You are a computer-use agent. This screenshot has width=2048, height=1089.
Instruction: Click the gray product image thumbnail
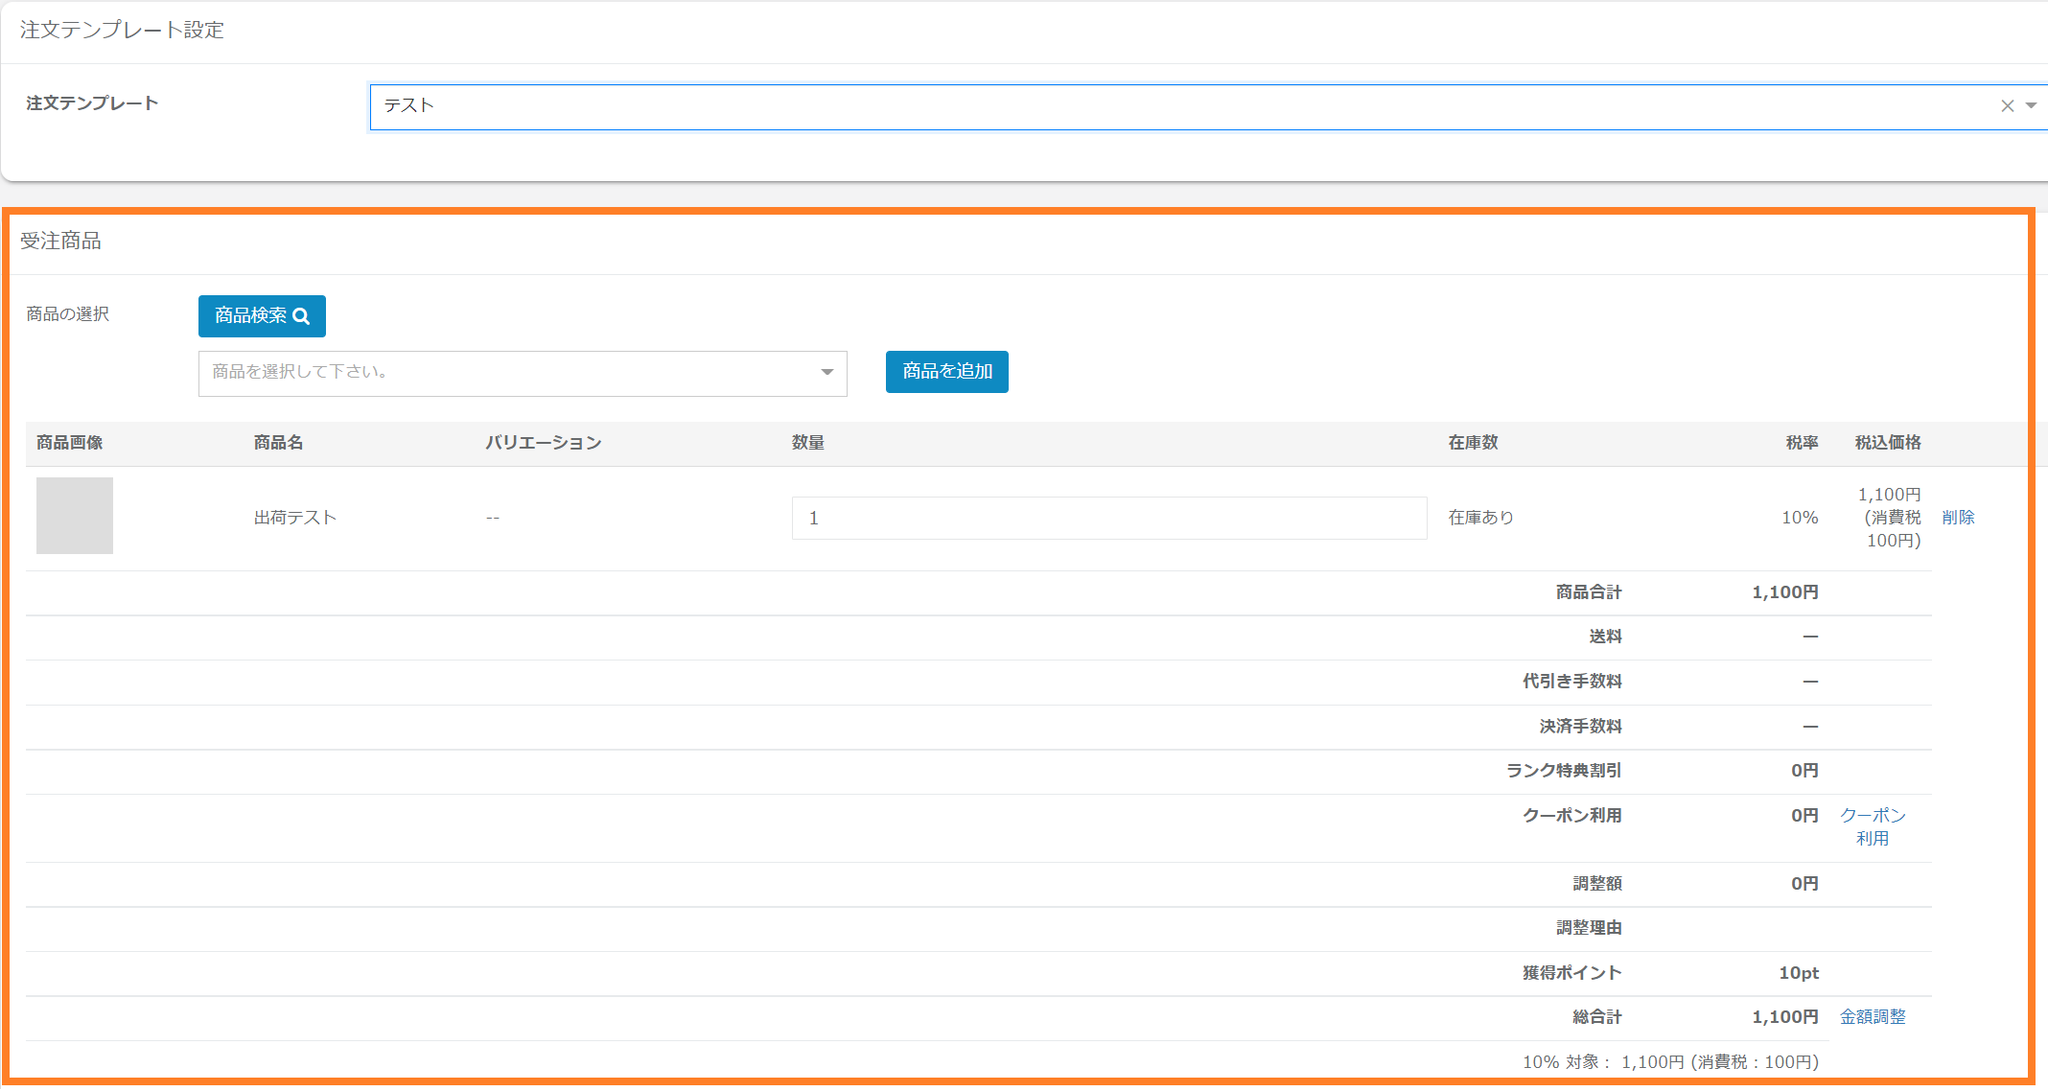coord(75,516)
